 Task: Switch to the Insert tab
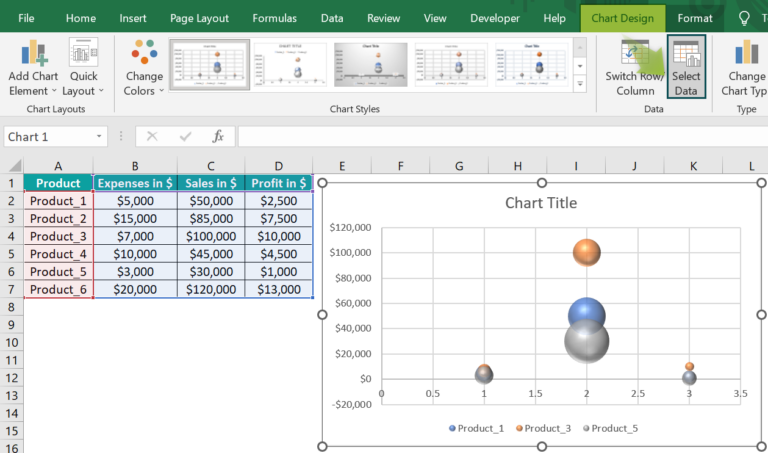133,18
